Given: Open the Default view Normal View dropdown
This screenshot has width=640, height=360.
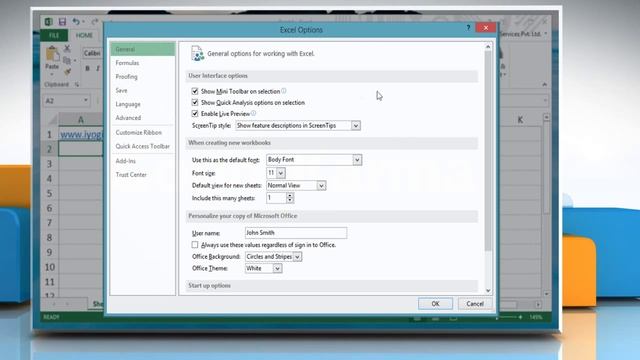Looking at the screenshot, I should point(321,186).
